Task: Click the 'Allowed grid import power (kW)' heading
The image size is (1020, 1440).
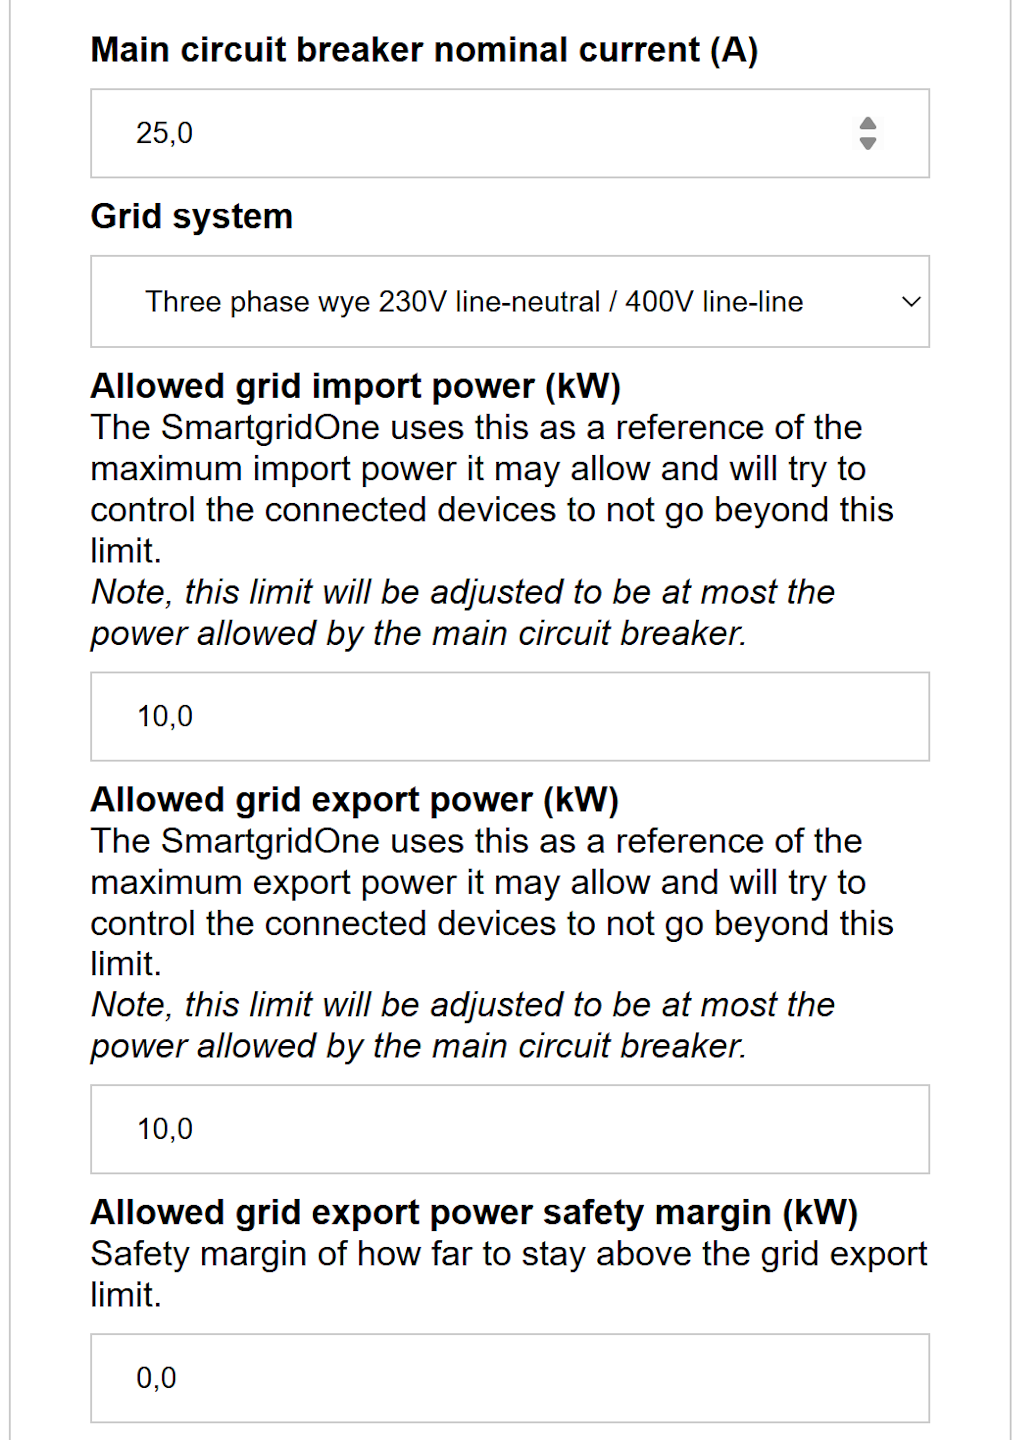Action: (x=355, y=386)
